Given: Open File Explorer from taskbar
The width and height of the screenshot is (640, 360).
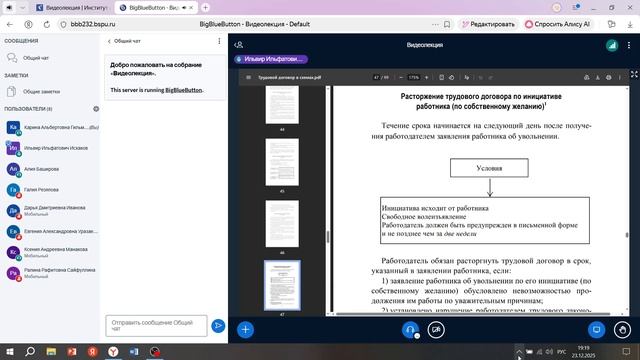Looking at the screenshot, I should (51, 351).
